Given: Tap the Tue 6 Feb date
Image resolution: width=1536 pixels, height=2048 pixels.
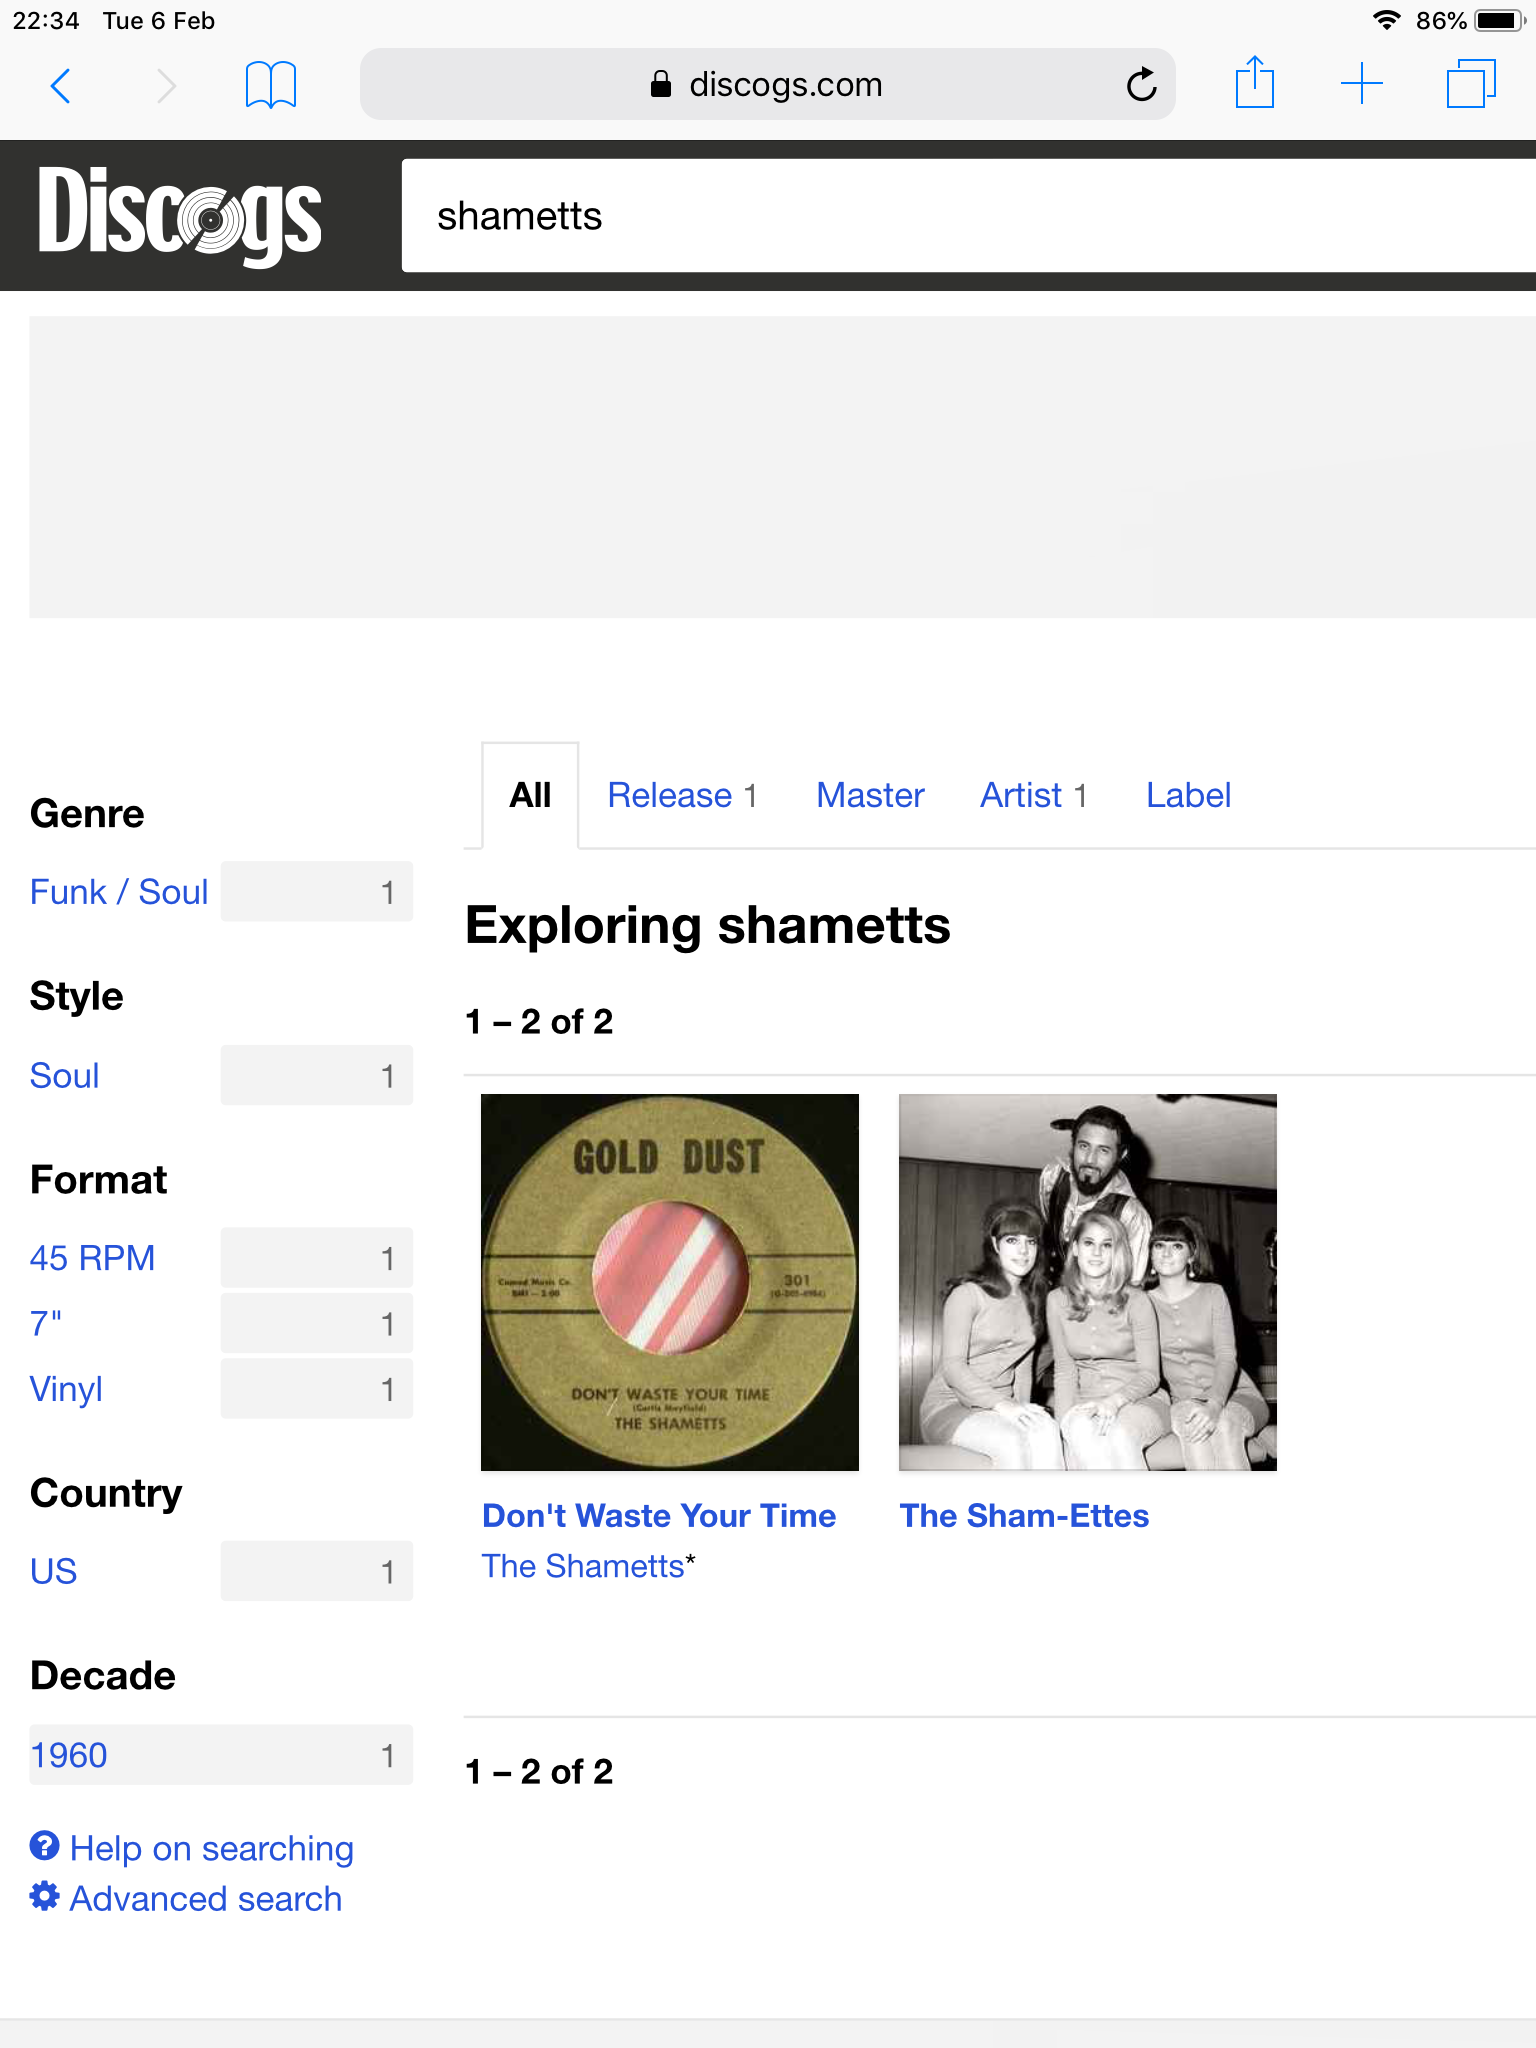Looking at the screenshot, I should point(159,21).
